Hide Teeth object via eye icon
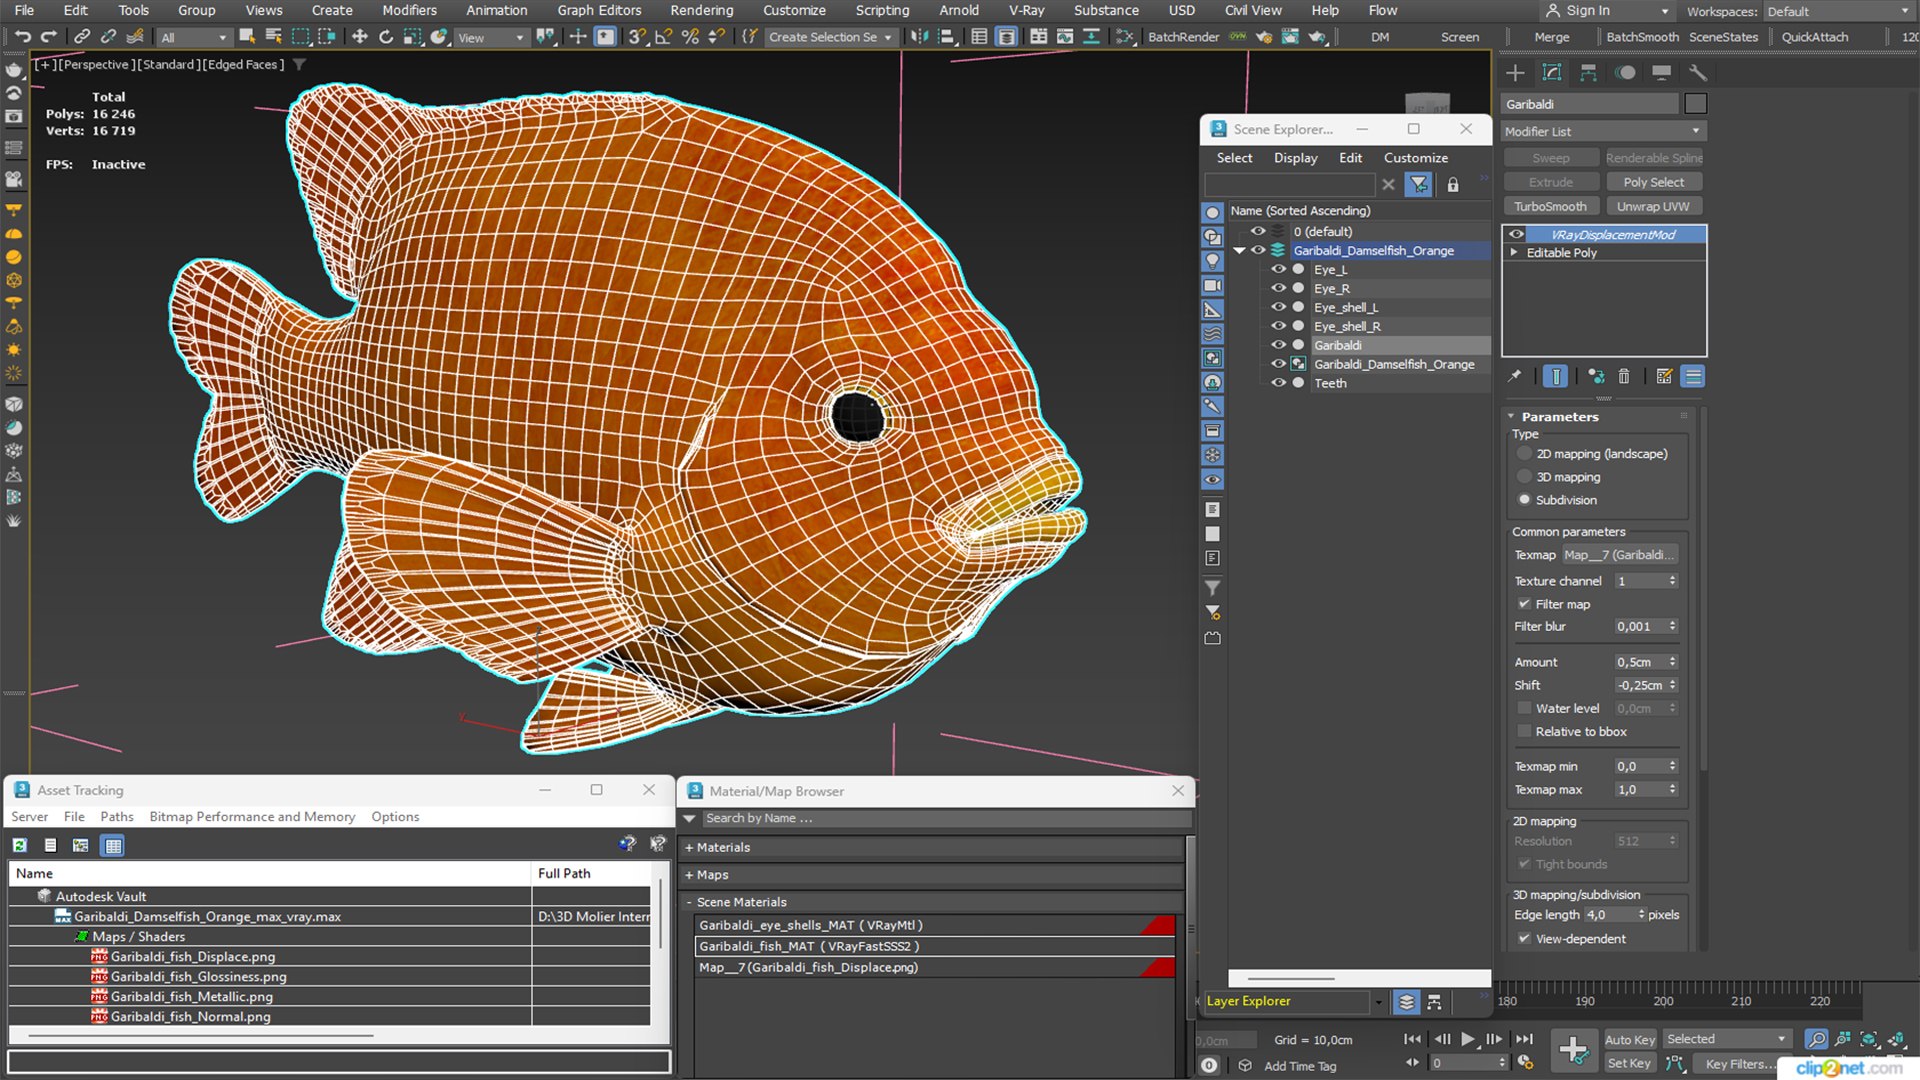The height and width of the screenshot is (1080, 1920). pos(1278,383)
